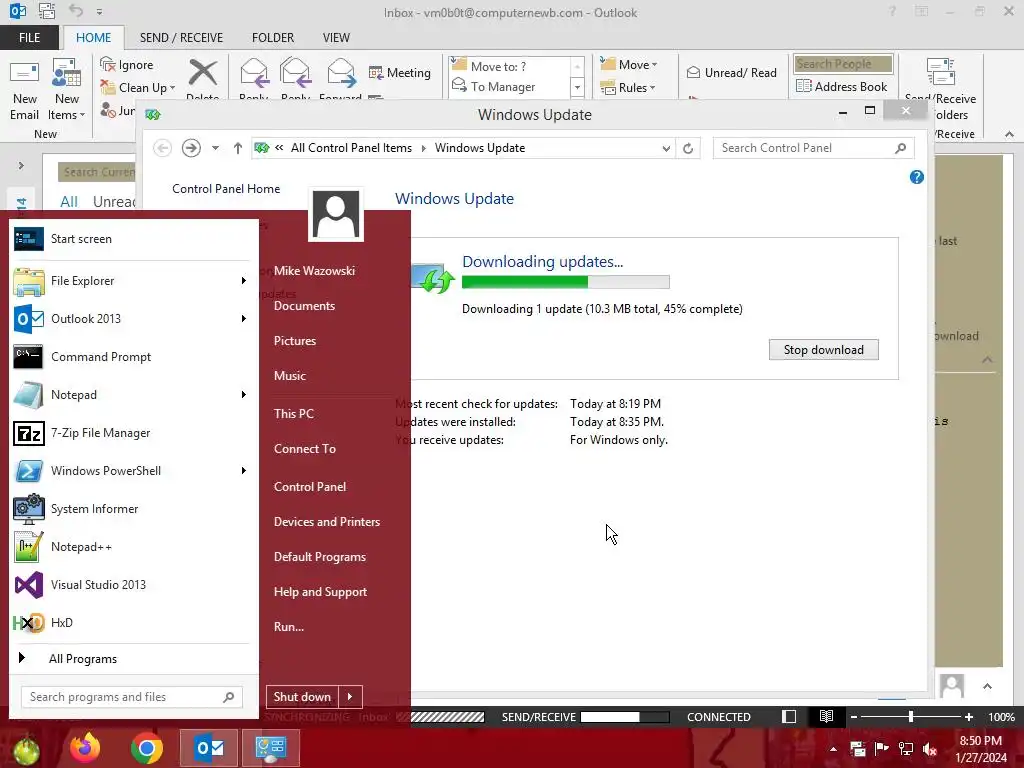Open Run... dialog
Image resolution: width=1024 pixels, height=768 pixels.
289,627
